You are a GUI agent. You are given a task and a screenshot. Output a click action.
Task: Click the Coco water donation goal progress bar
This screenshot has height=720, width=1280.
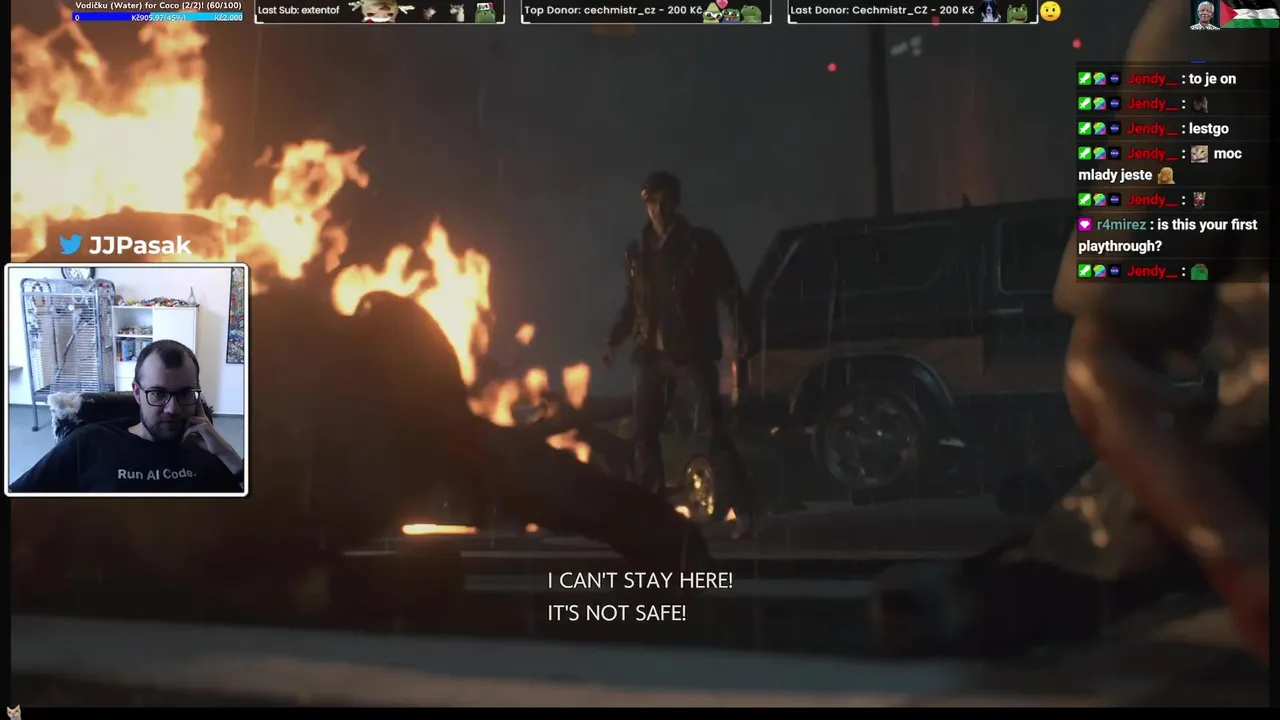158,17
